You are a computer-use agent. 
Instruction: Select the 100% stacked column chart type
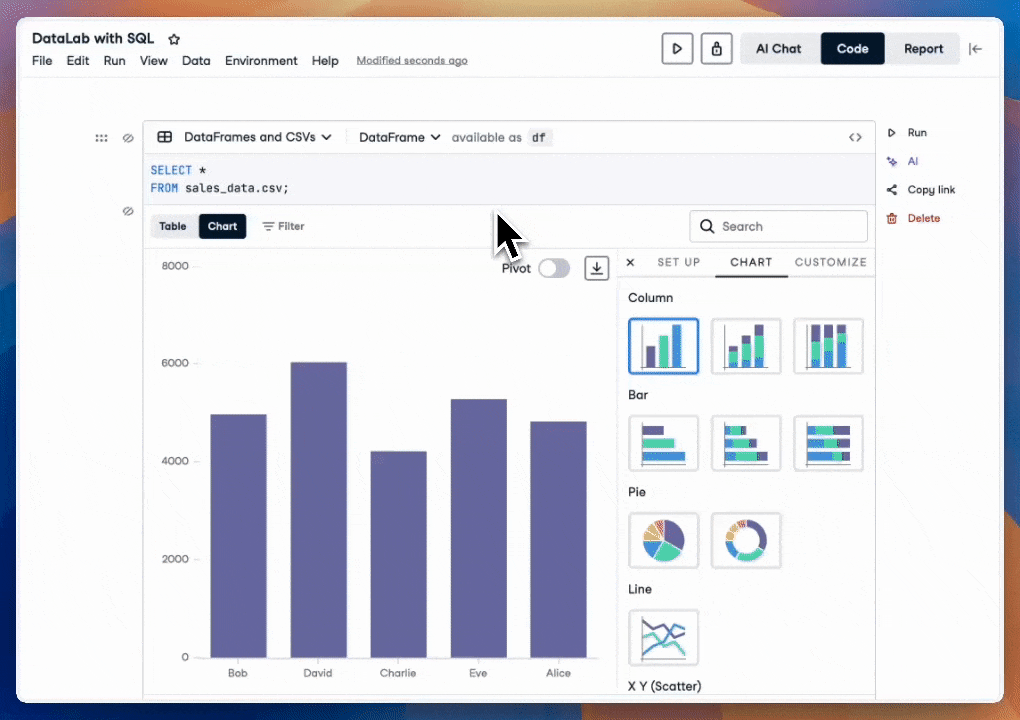coord(829,346)
